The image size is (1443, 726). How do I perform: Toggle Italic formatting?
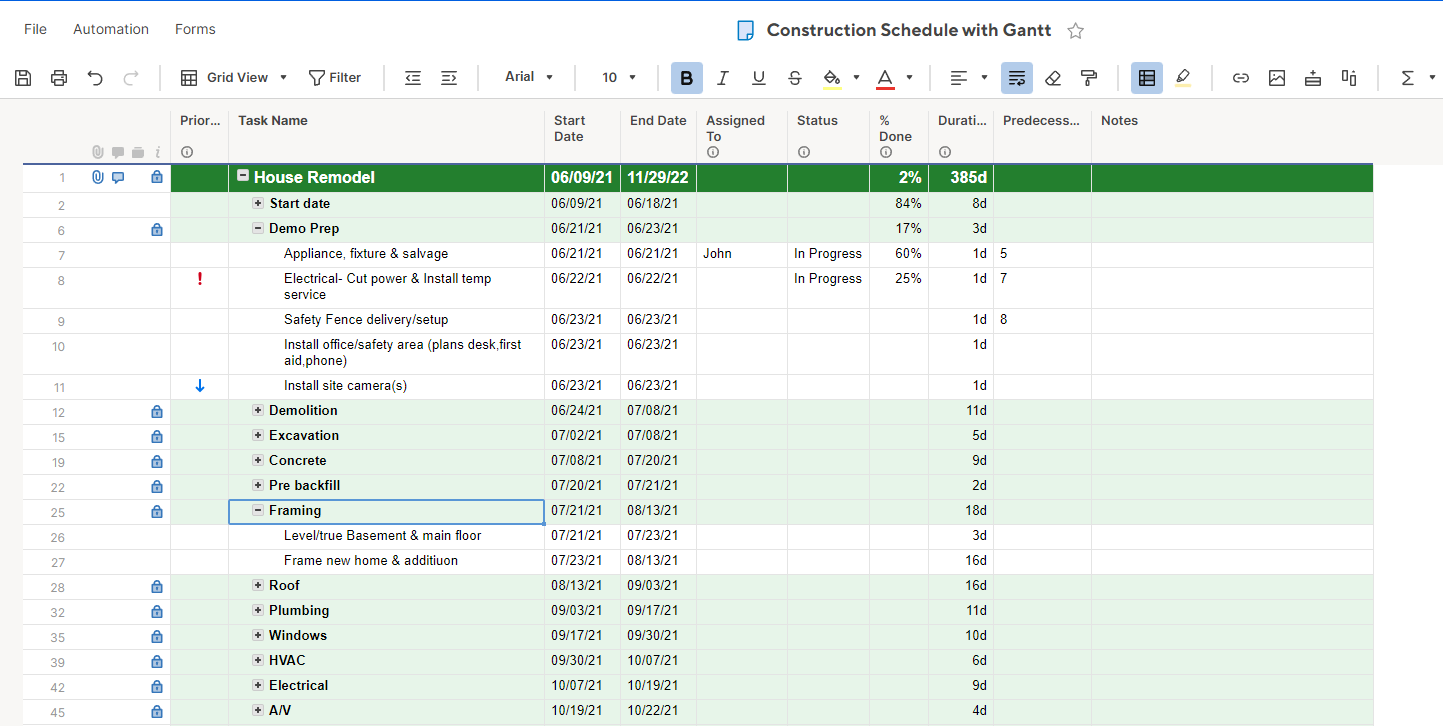tap(723, 78)
